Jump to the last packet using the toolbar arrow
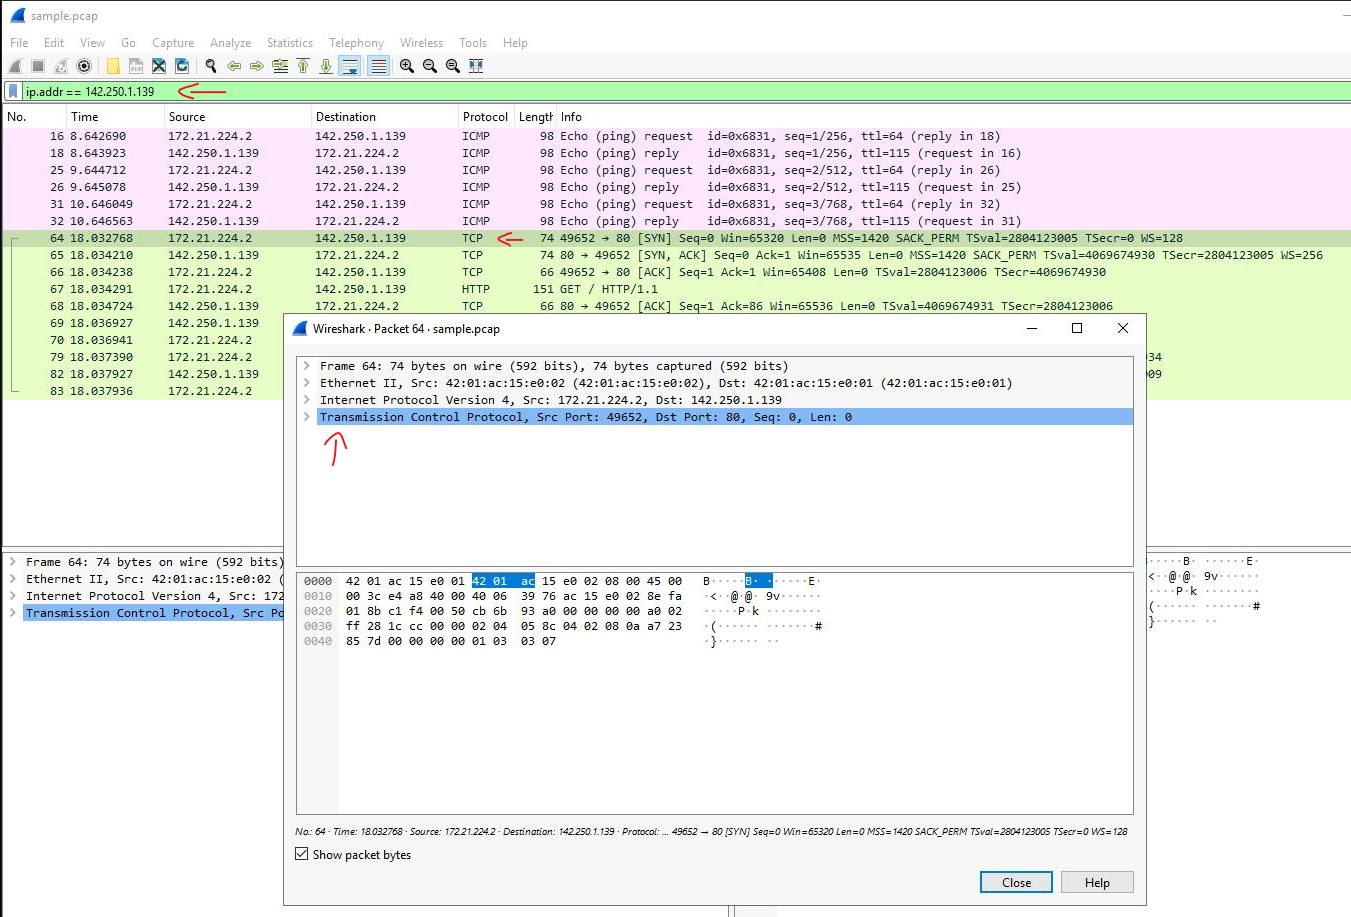Image resolution: width=1351 pixels, height=917 pixels. [326, 66]
